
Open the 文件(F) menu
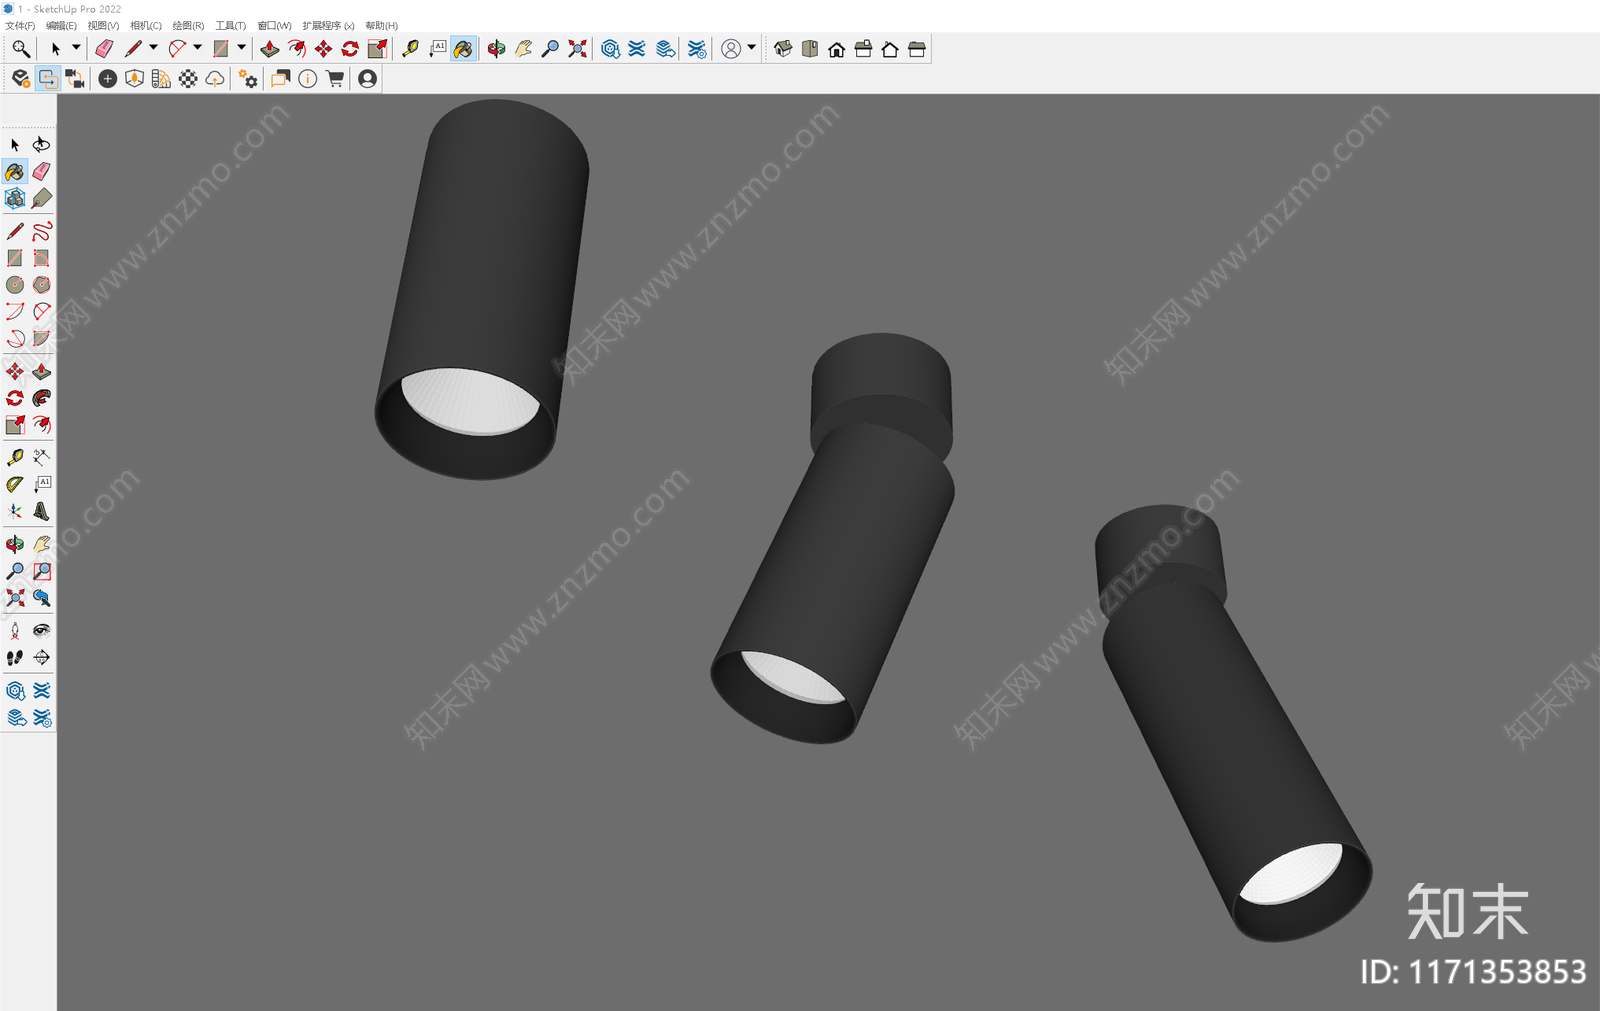coord(20,26)
